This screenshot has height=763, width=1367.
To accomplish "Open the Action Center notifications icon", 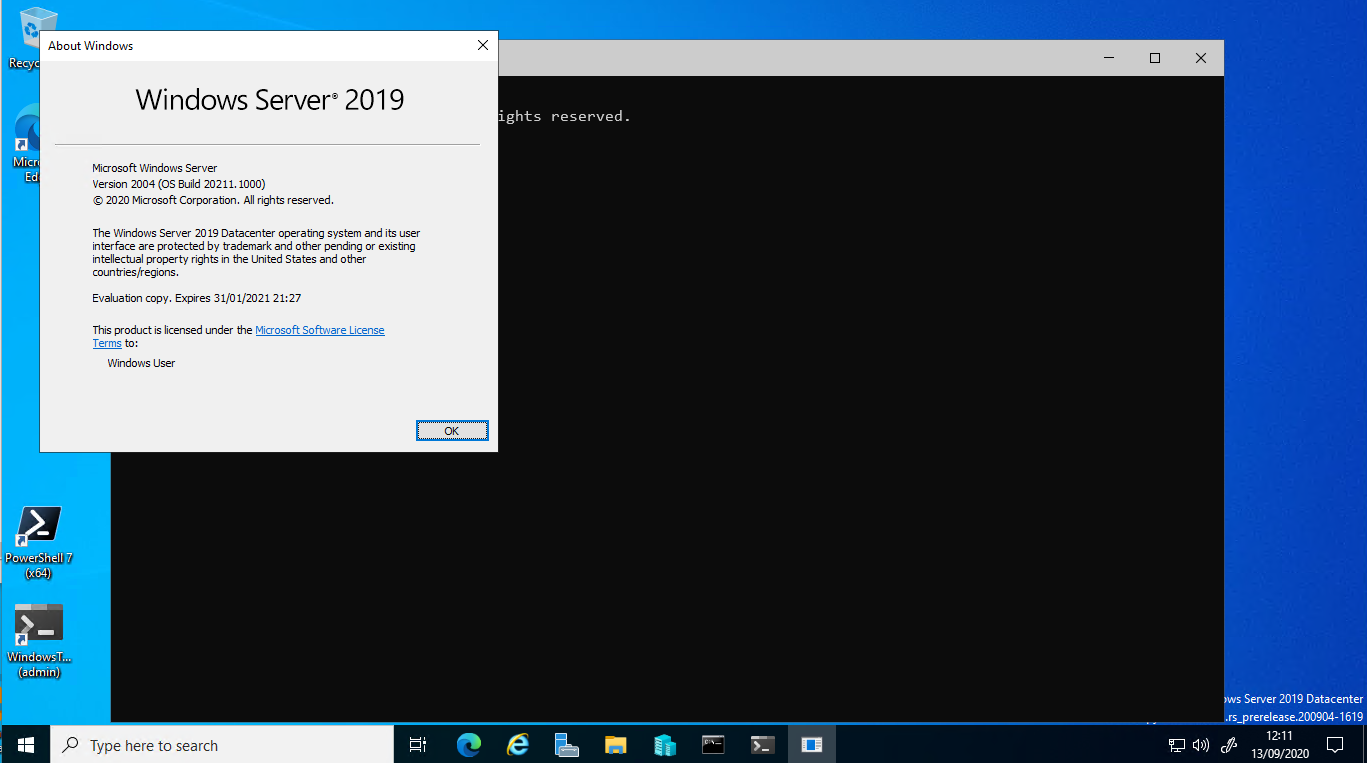I will pos(1335,745).
